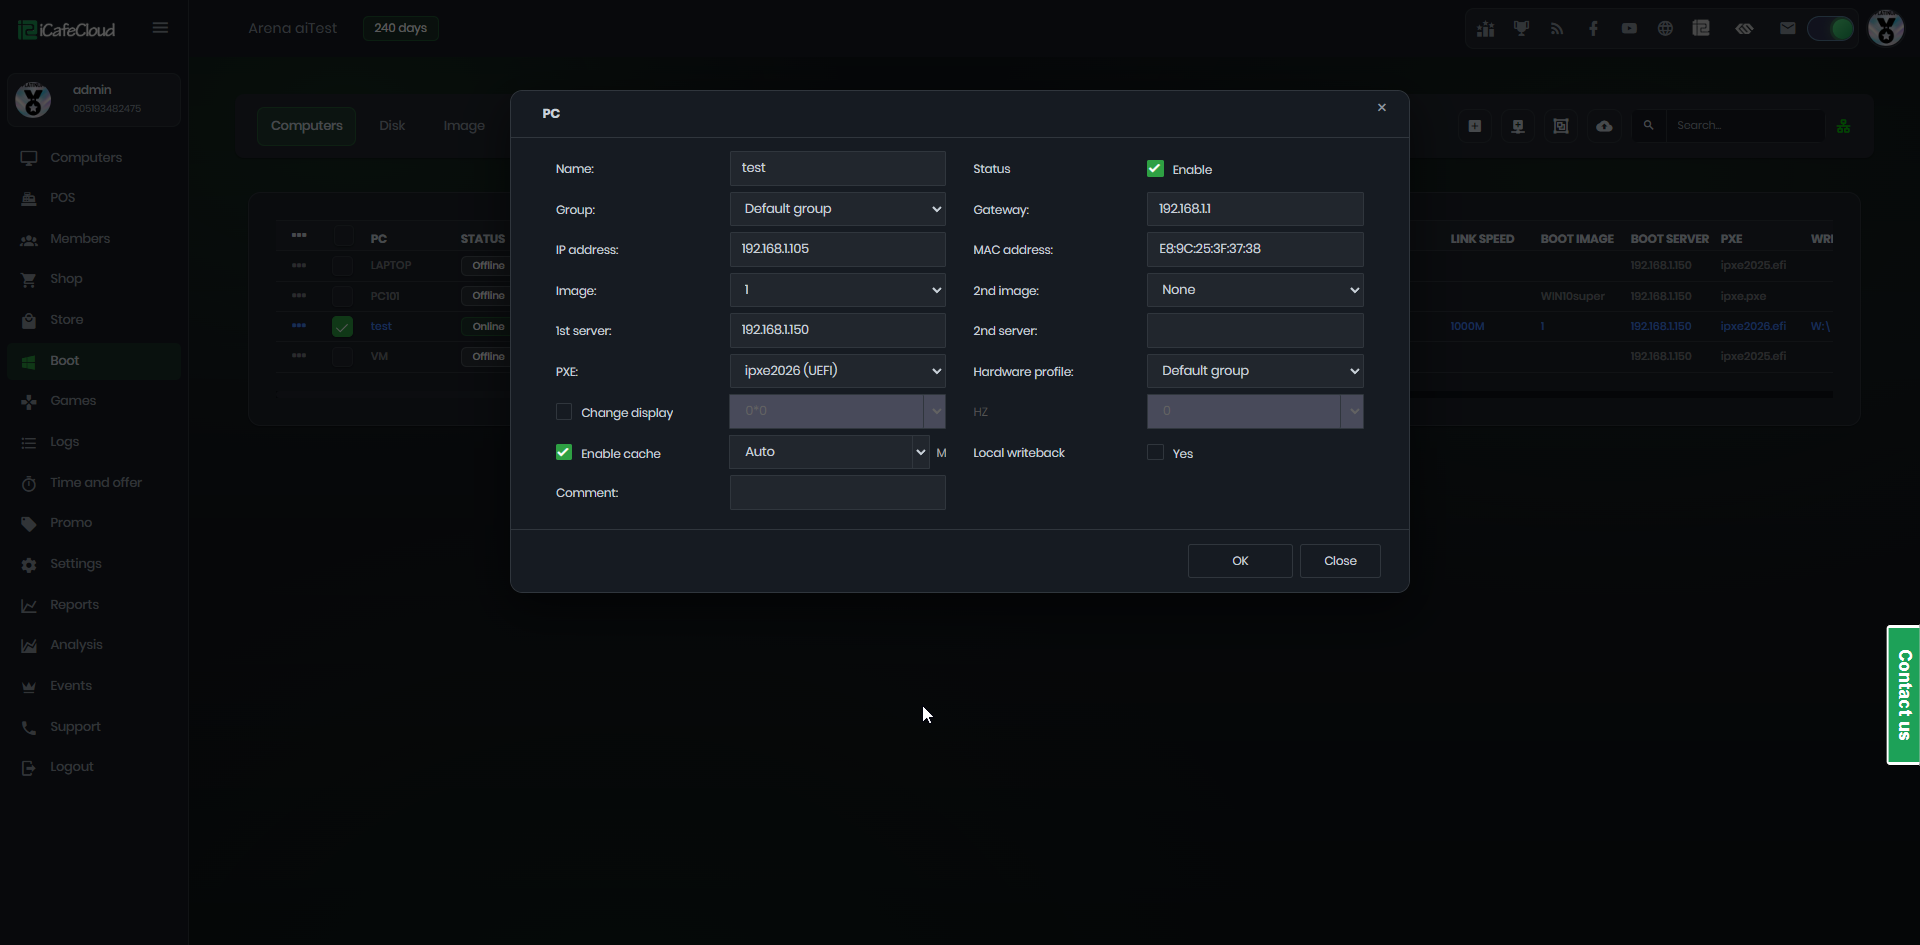
Task: Expand the 2nd image dropdown
Action: coord(1254,290)
